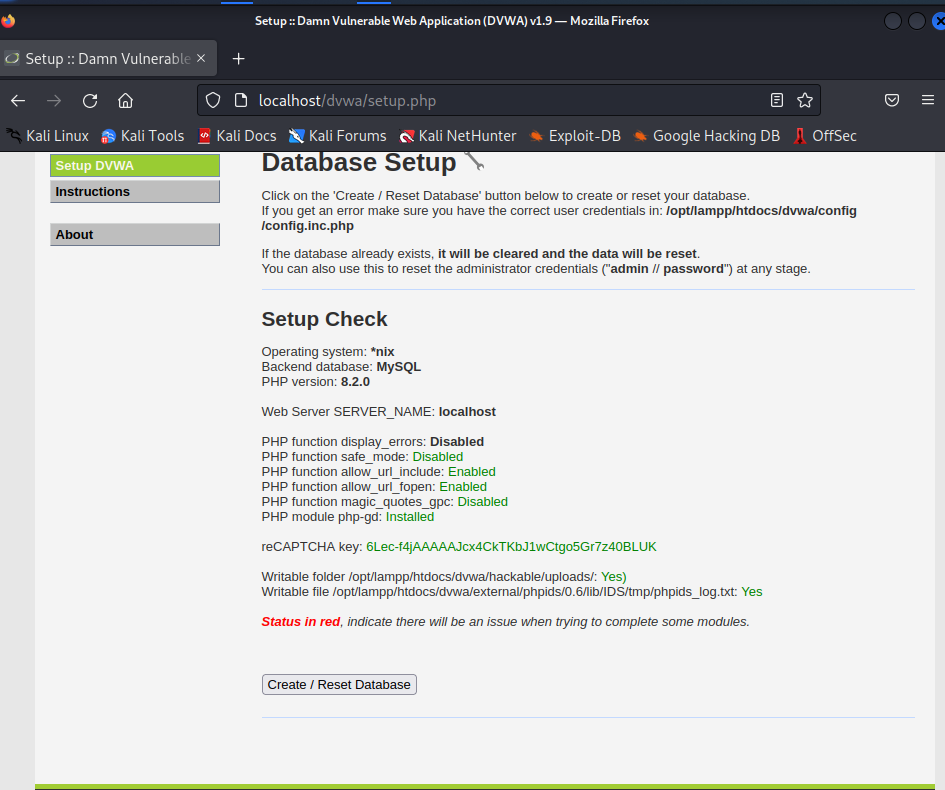Select Setup DVWA in sidebar menu

point(135,166)
